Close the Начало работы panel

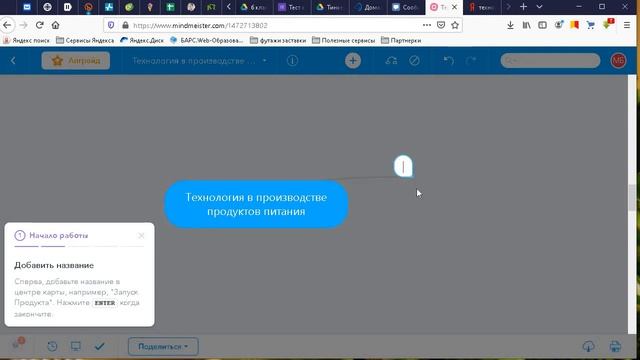point(141,236)
